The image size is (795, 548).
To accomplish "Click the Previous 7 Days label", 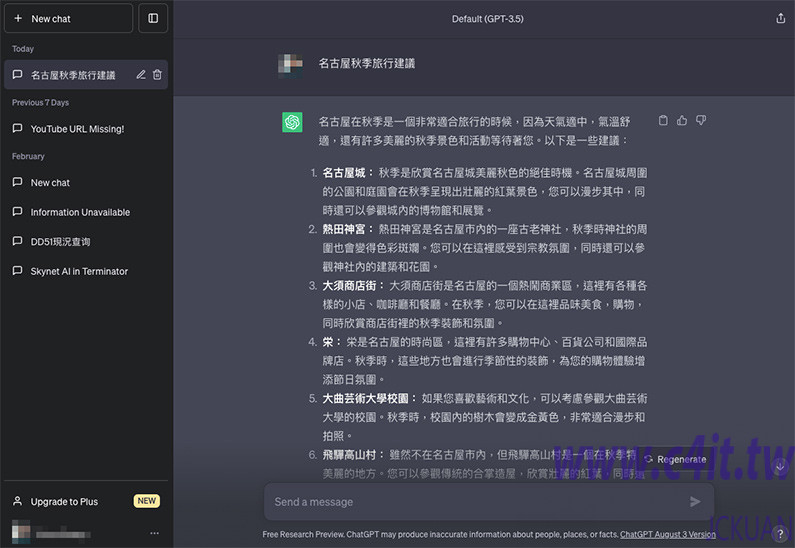I will [x=41, y=102].
